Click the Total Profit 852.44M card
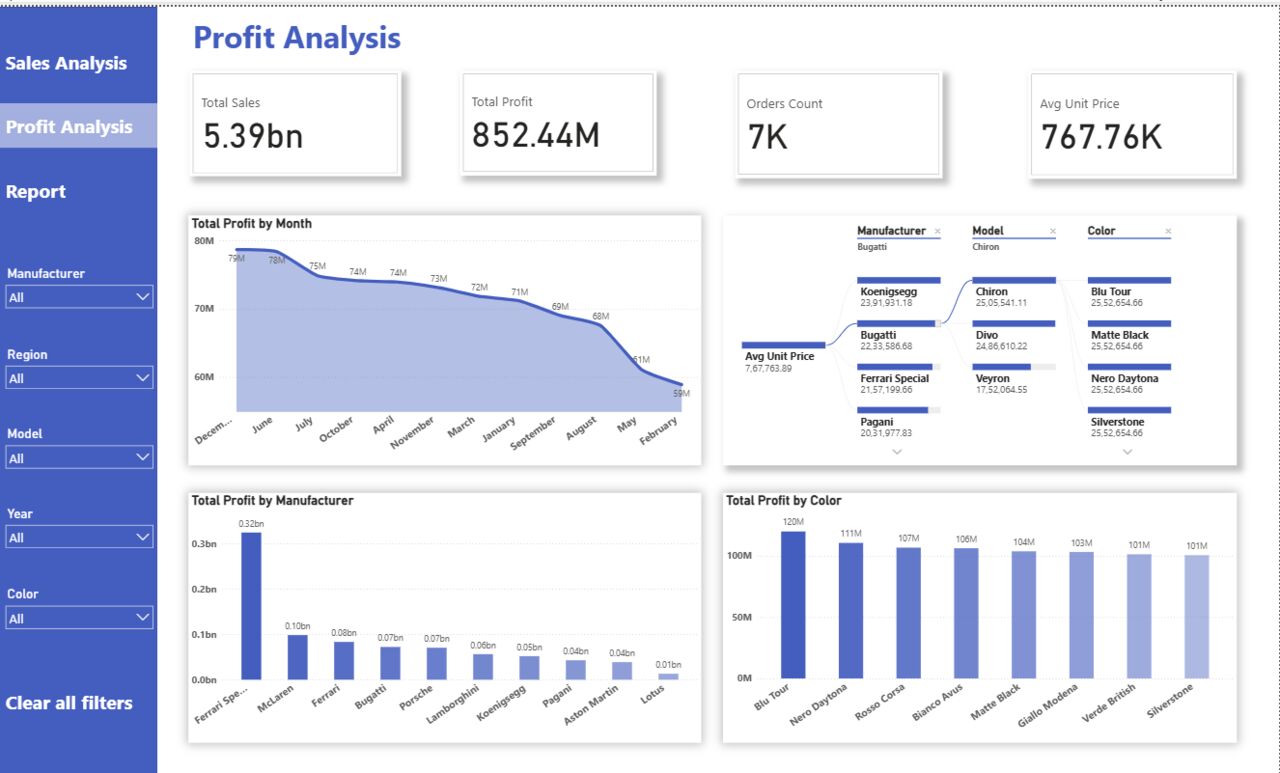This screenshot has width=1280, height=773. pos(557,125)
